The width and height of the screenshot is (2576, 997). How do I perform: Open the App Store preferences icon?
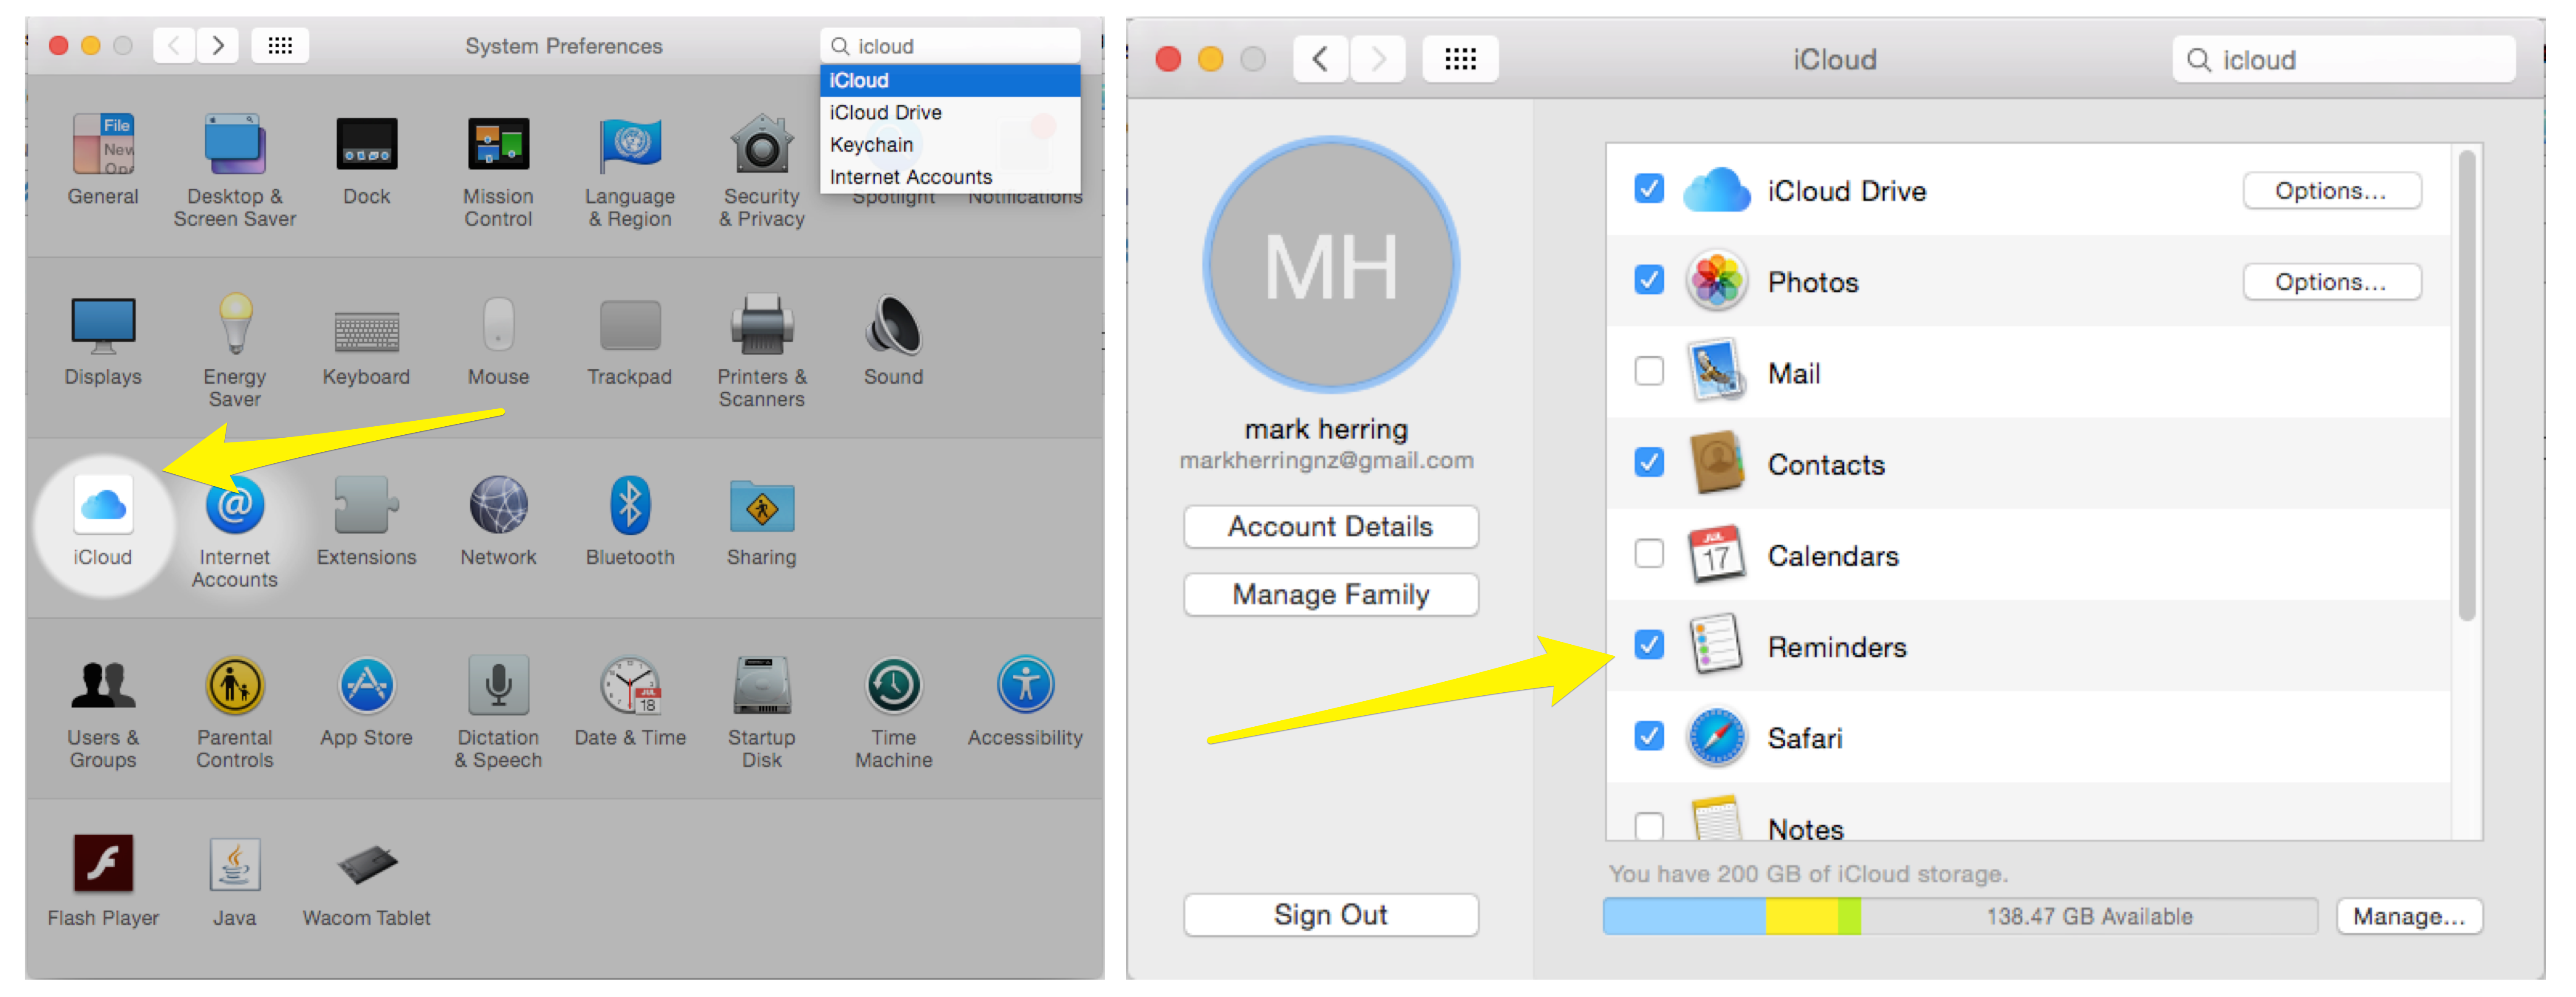(367, 686)
